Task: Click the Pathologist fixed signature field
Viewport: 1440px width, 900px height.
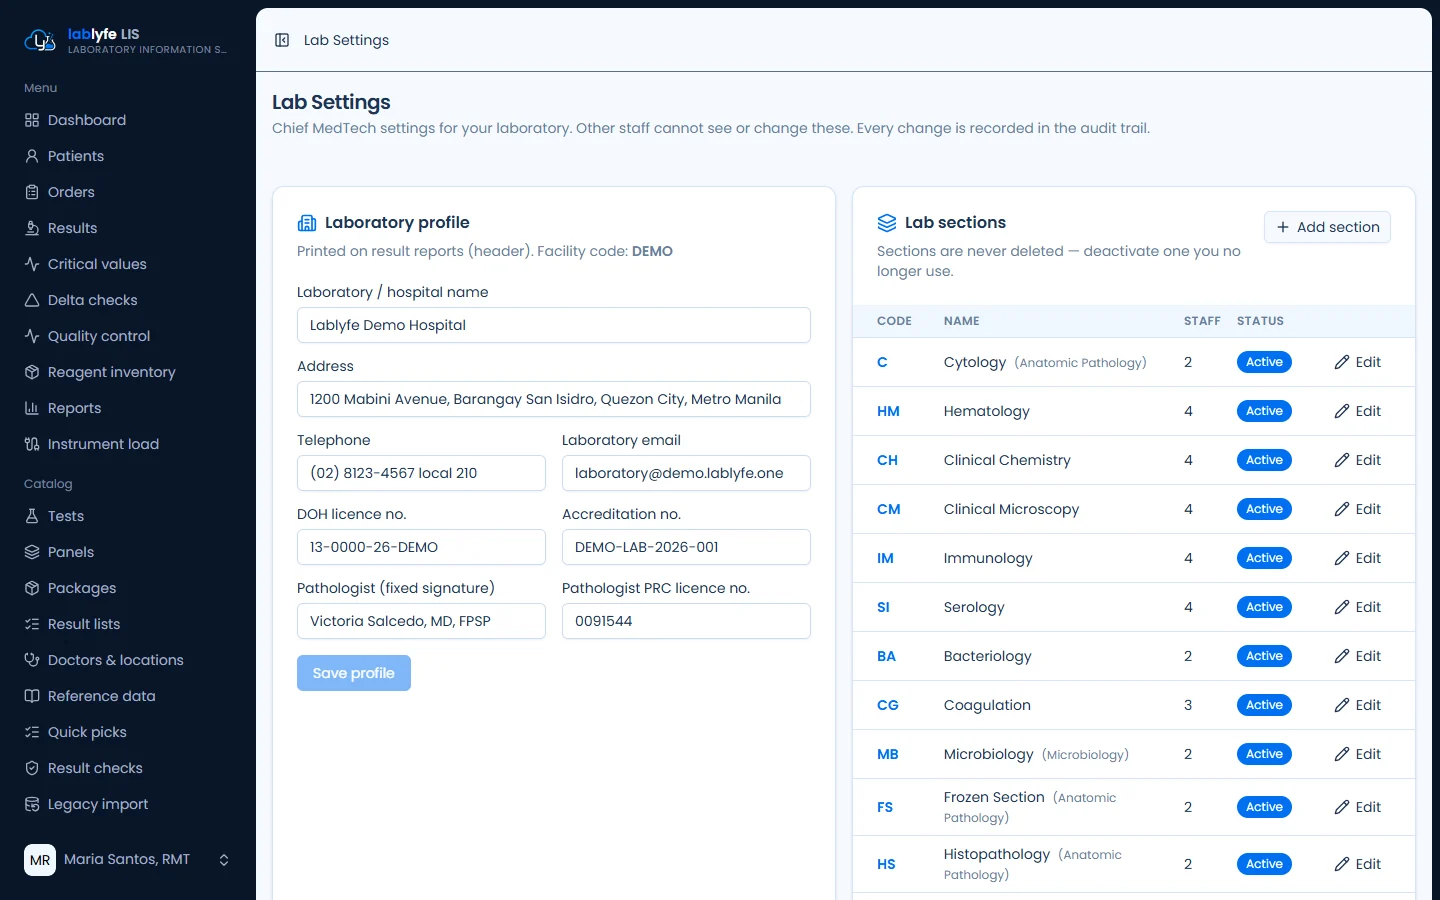Action: [x=421, y=621]
